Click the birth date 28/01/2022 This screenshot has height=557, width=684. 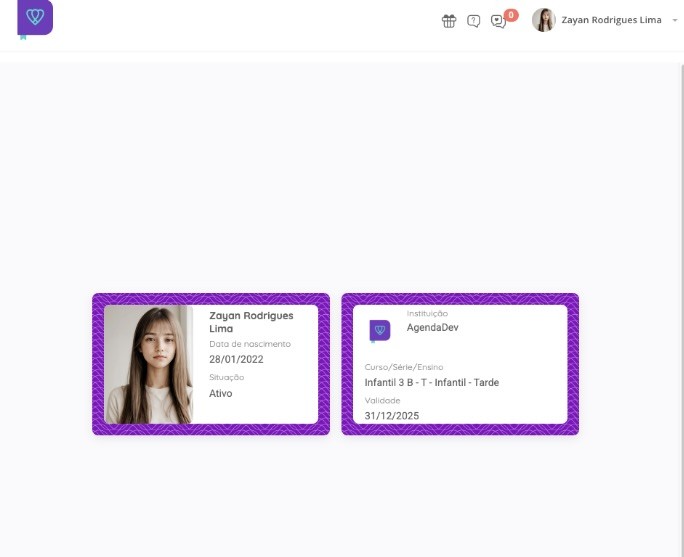coord(236,359)
